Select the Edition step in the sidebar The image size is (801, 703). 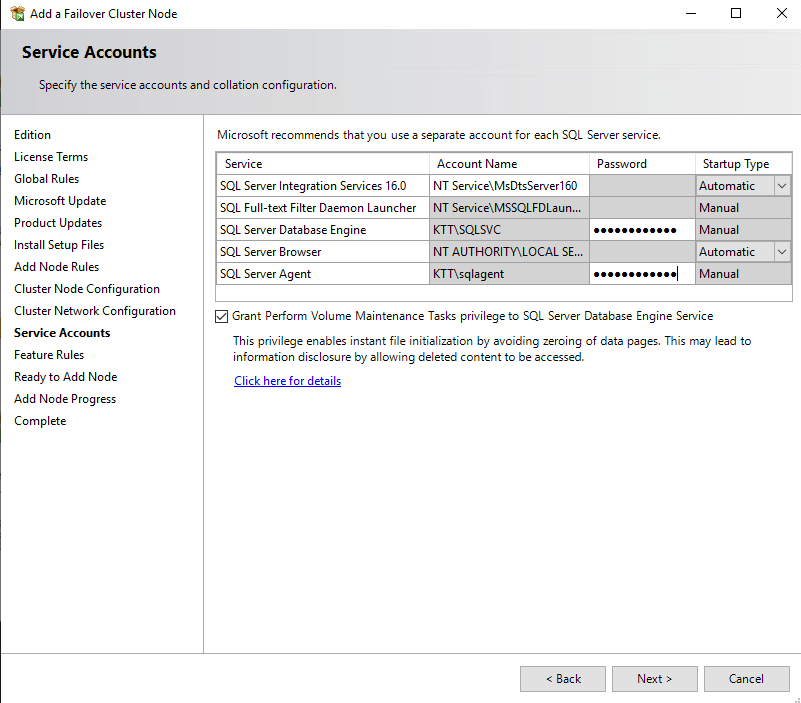(32, 135)
